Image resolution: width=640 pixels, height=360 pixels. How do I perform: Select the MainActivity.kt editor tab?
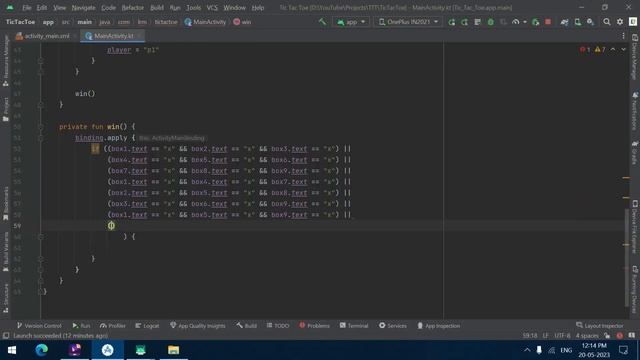point(112,36)
